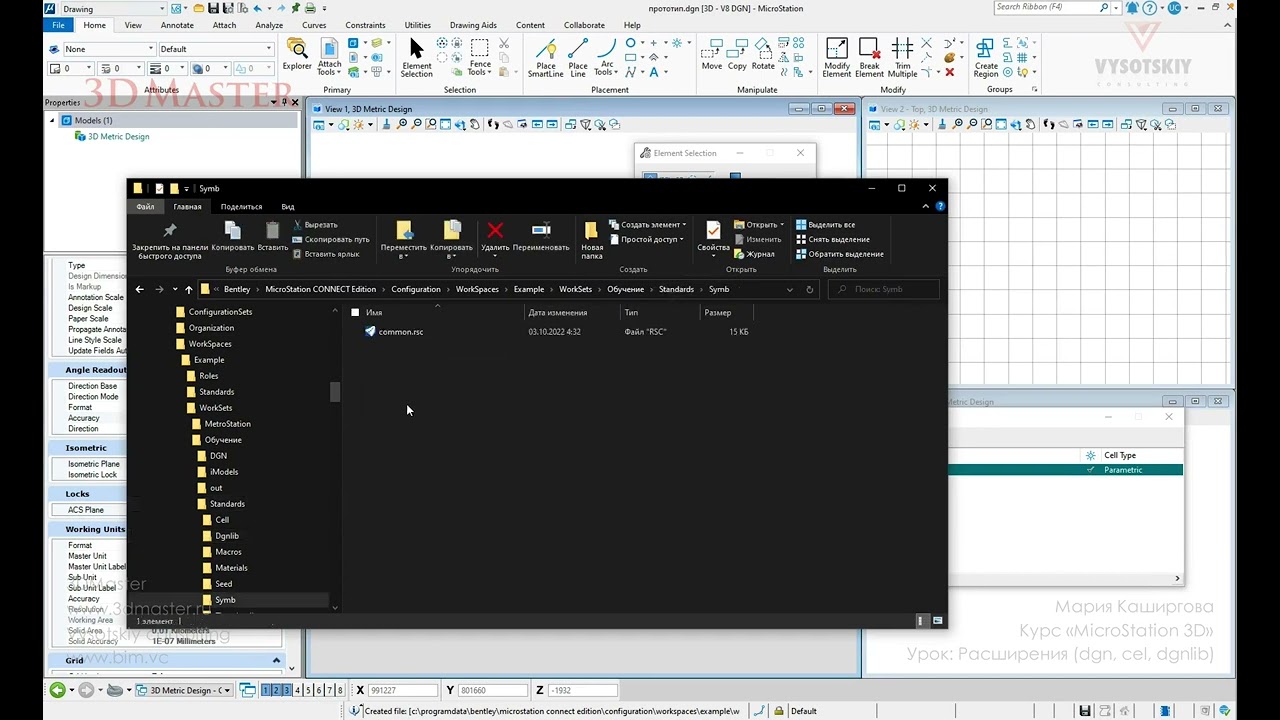Select the Element Selection tool
Screen dimensions: 1280x720
(x=416, y=58)
